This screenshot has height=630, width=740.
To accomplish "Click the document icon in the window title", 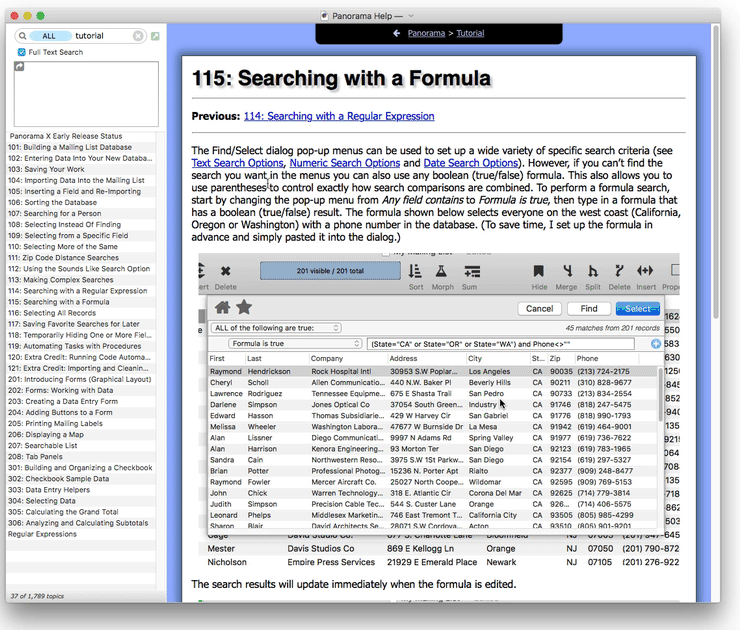I will point(324,16).
